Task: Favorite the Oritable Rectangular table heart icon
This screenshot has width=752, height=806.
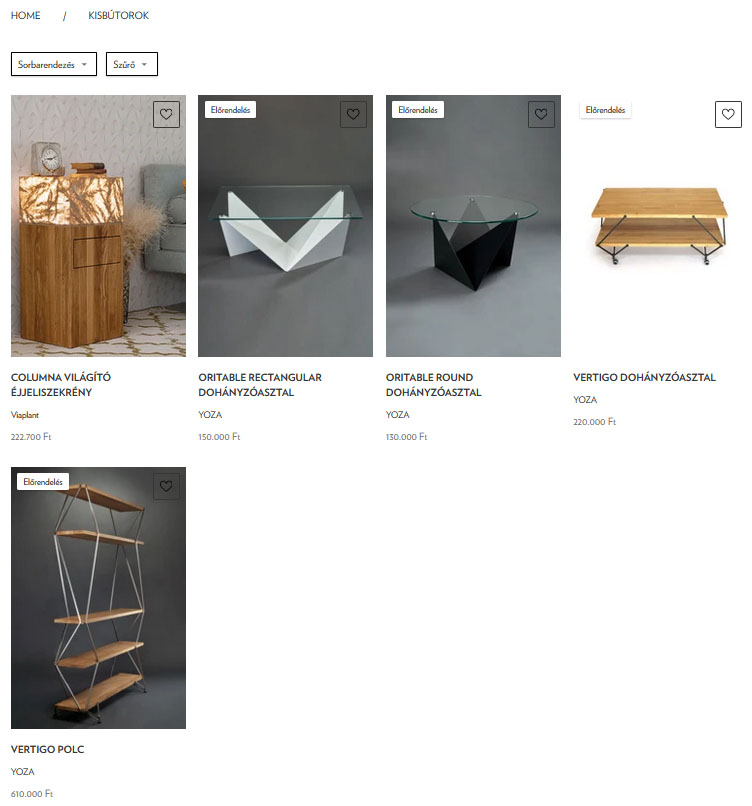Action: pyautogui.click(x=353, y=114)
